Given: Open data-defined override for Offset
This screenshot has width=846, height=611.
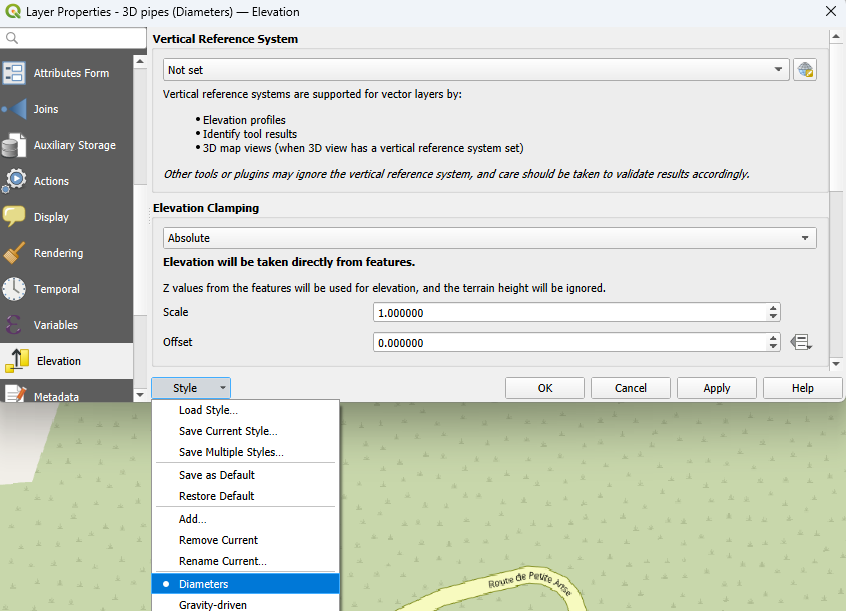Looking at the screenshot, I should click(801, 342).
